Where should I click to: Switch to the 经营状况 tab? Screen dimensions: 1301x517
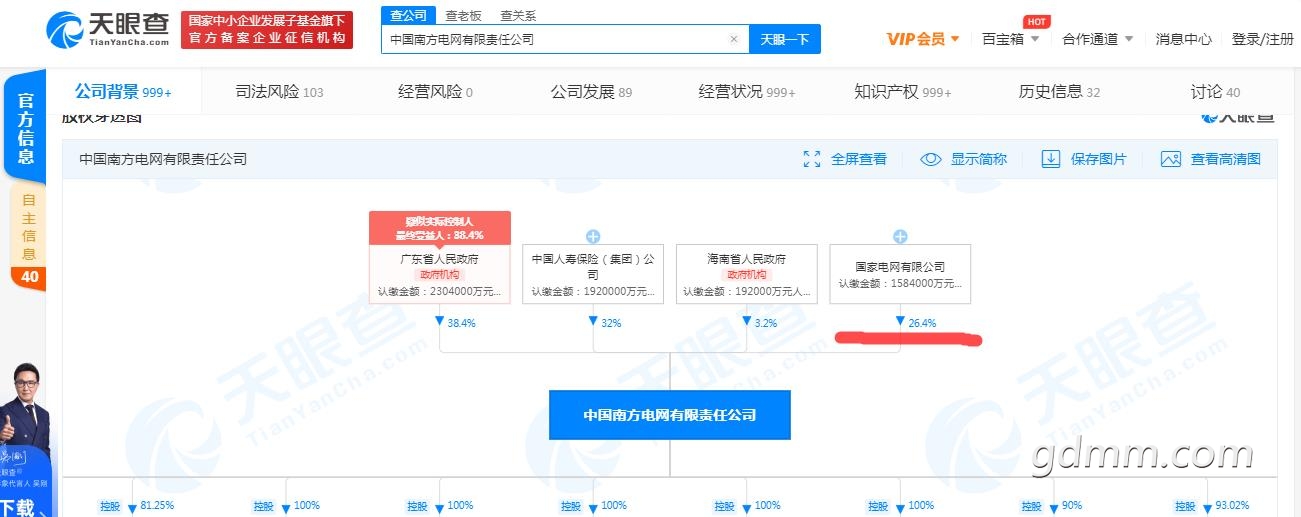[x=747, y=92]
